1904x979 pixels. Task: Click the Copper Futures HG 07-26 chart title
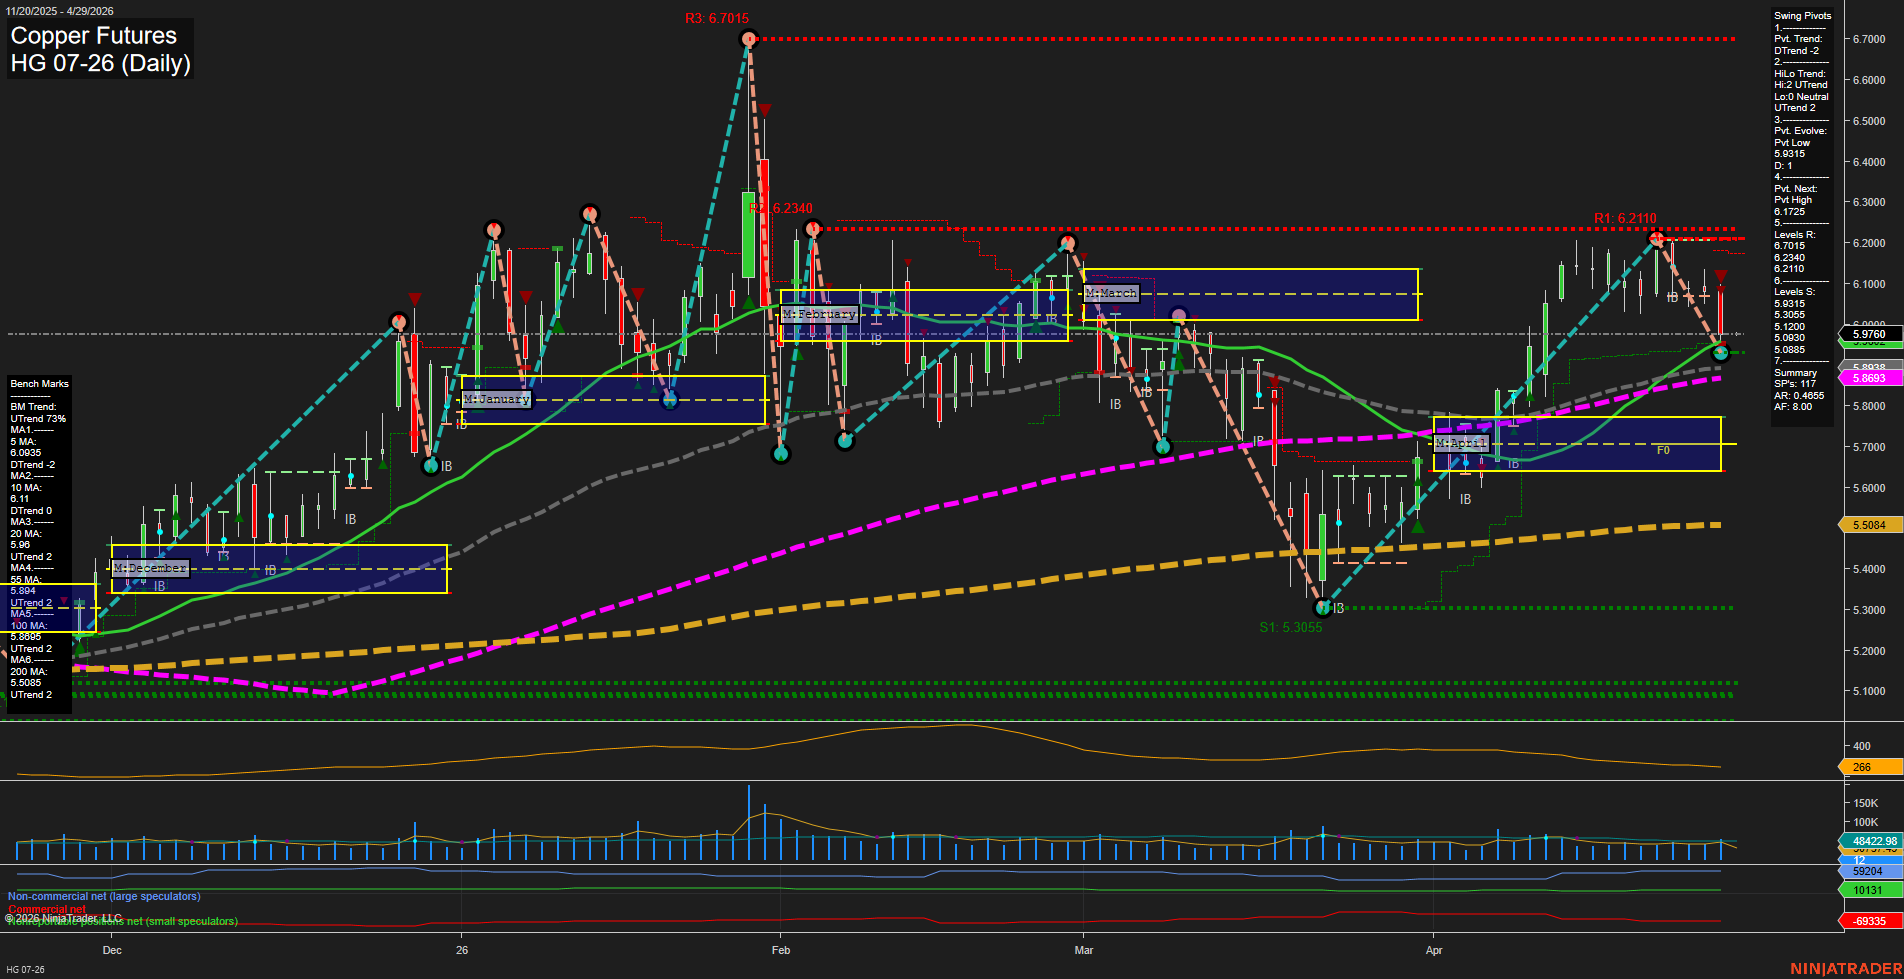coord(100,50)
